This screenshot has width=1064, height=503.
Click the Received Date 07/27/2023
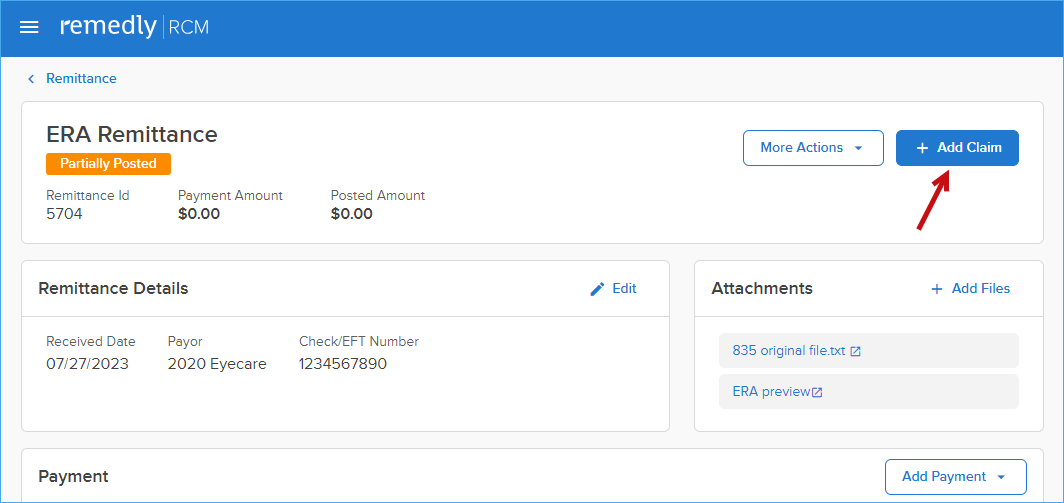click(x=88, y=365)
